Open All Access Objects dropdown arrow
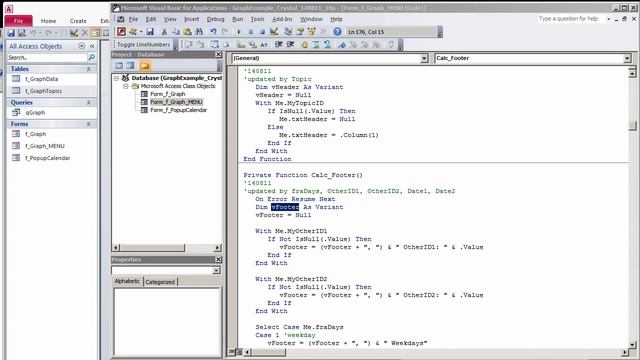The width and height of the screenshot is (640, 360). [82, 46]
